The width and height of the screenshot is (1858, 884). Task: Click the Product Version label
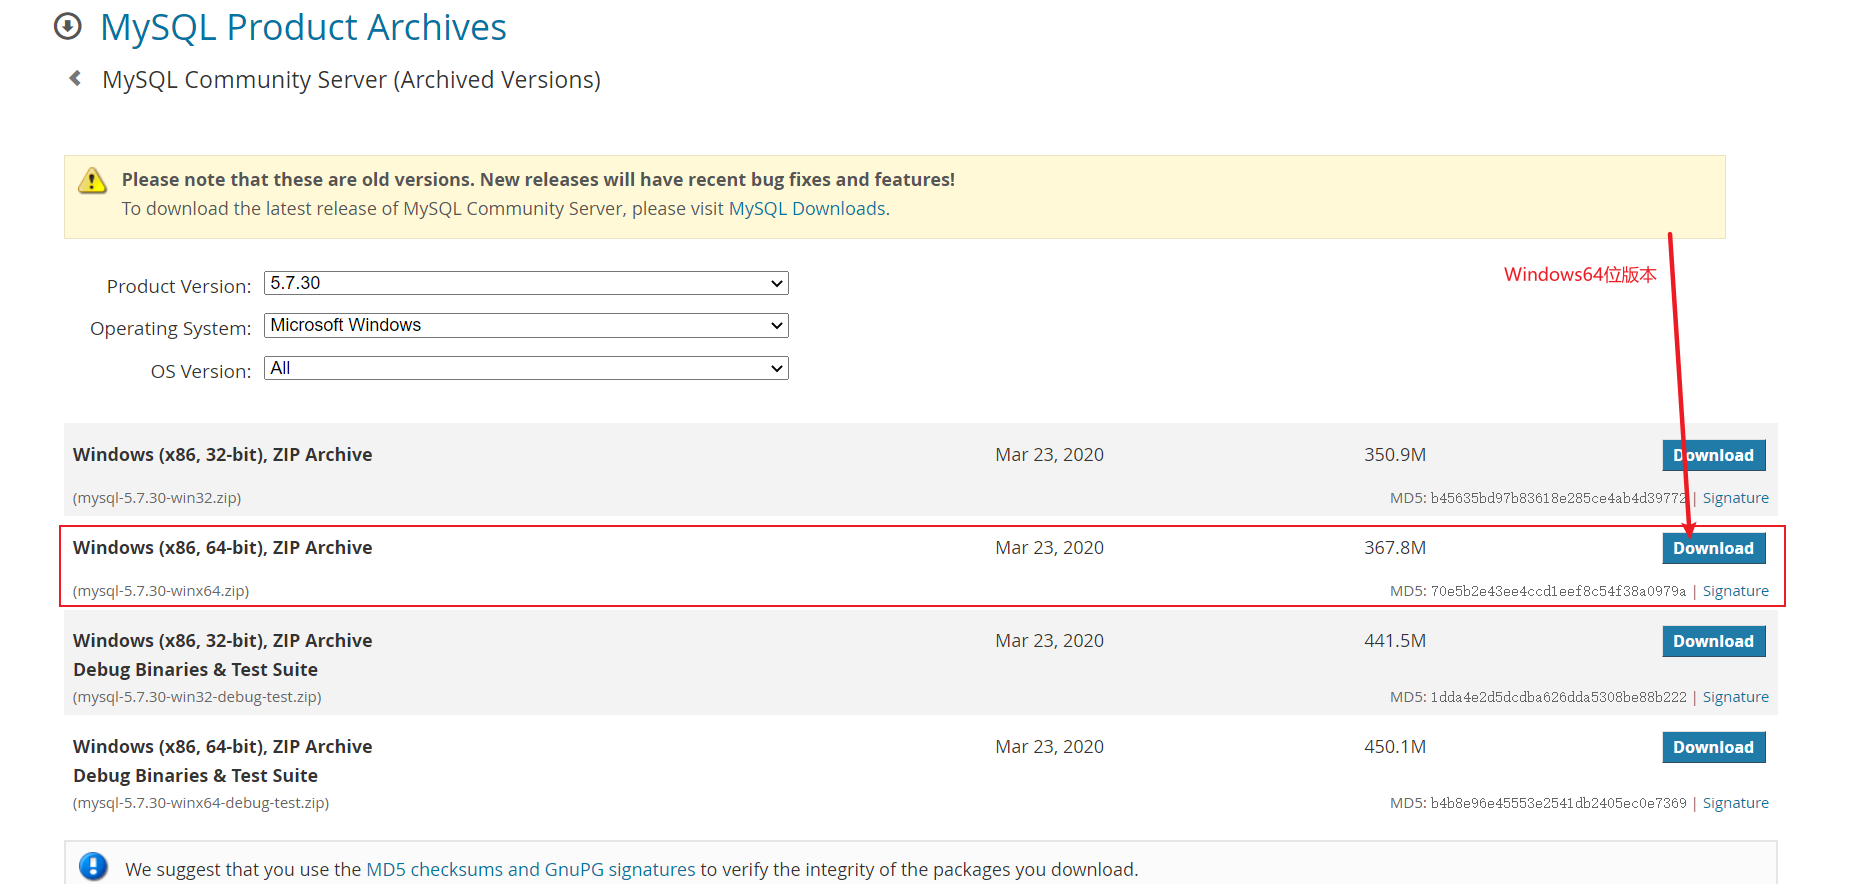click(x=179, y=286)
